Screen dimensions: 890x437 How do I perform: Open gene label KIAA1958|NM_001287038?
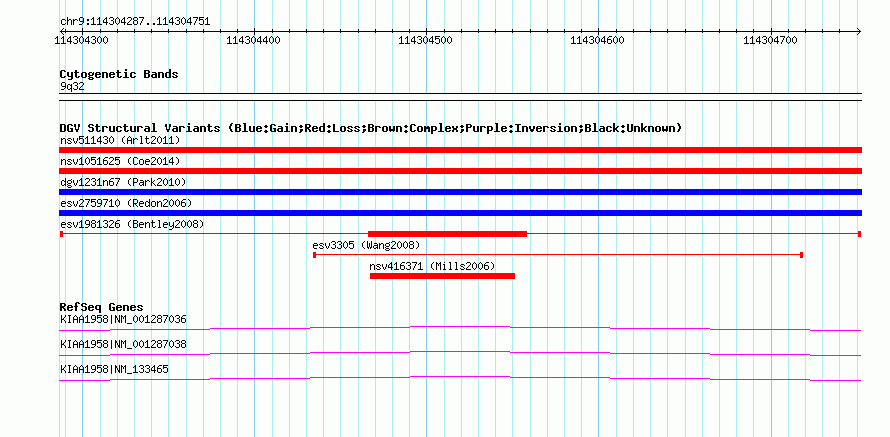[x=123, y=344]
